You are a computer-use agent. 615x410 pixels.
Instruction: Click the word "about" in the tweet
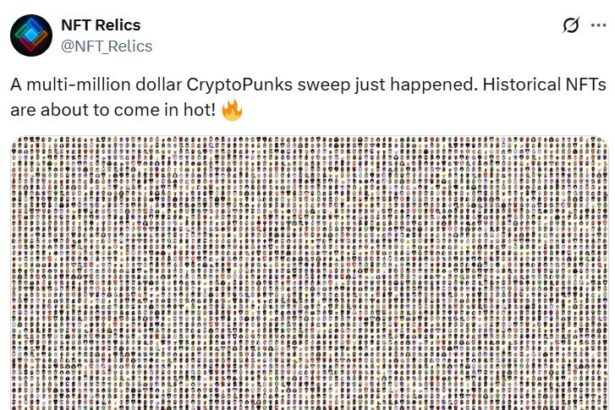coord(62,107)
